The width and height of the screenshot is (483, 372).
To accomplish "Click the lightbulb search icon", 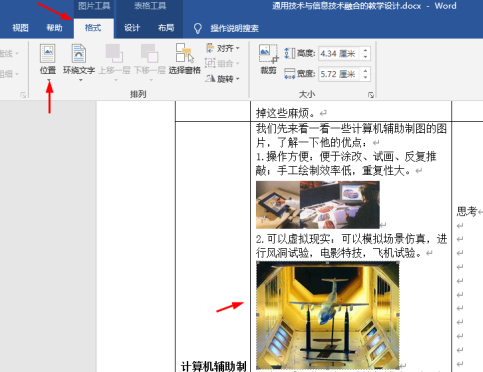I will click(x=198, y=28).
